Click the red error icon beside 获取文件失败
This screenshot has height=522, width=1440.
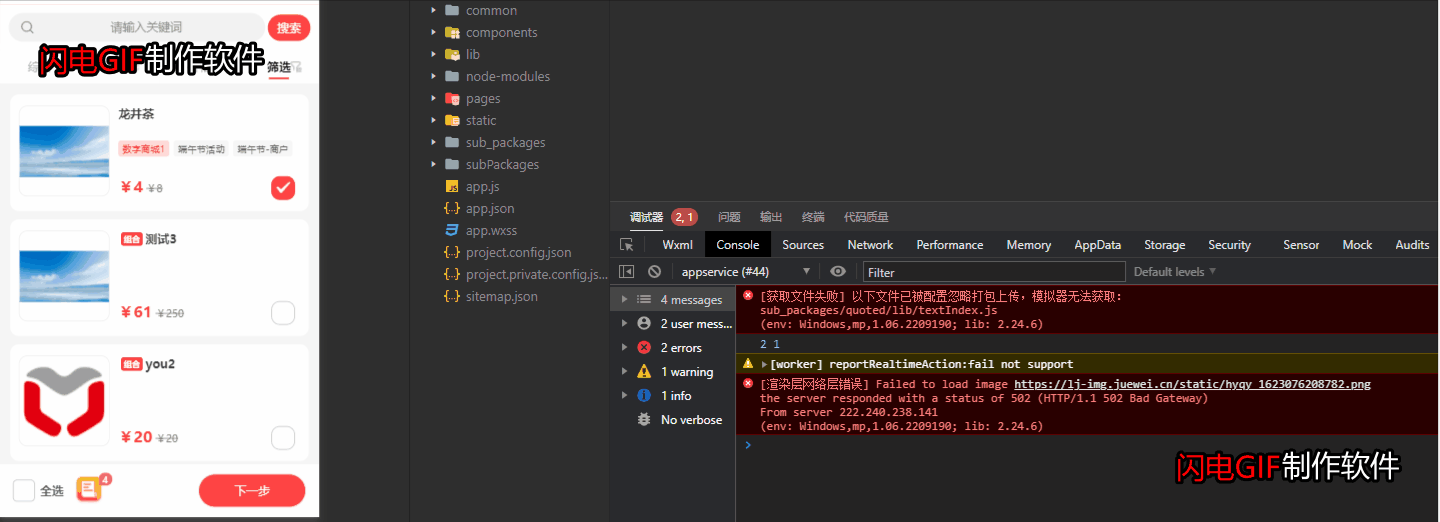point(748,296)
